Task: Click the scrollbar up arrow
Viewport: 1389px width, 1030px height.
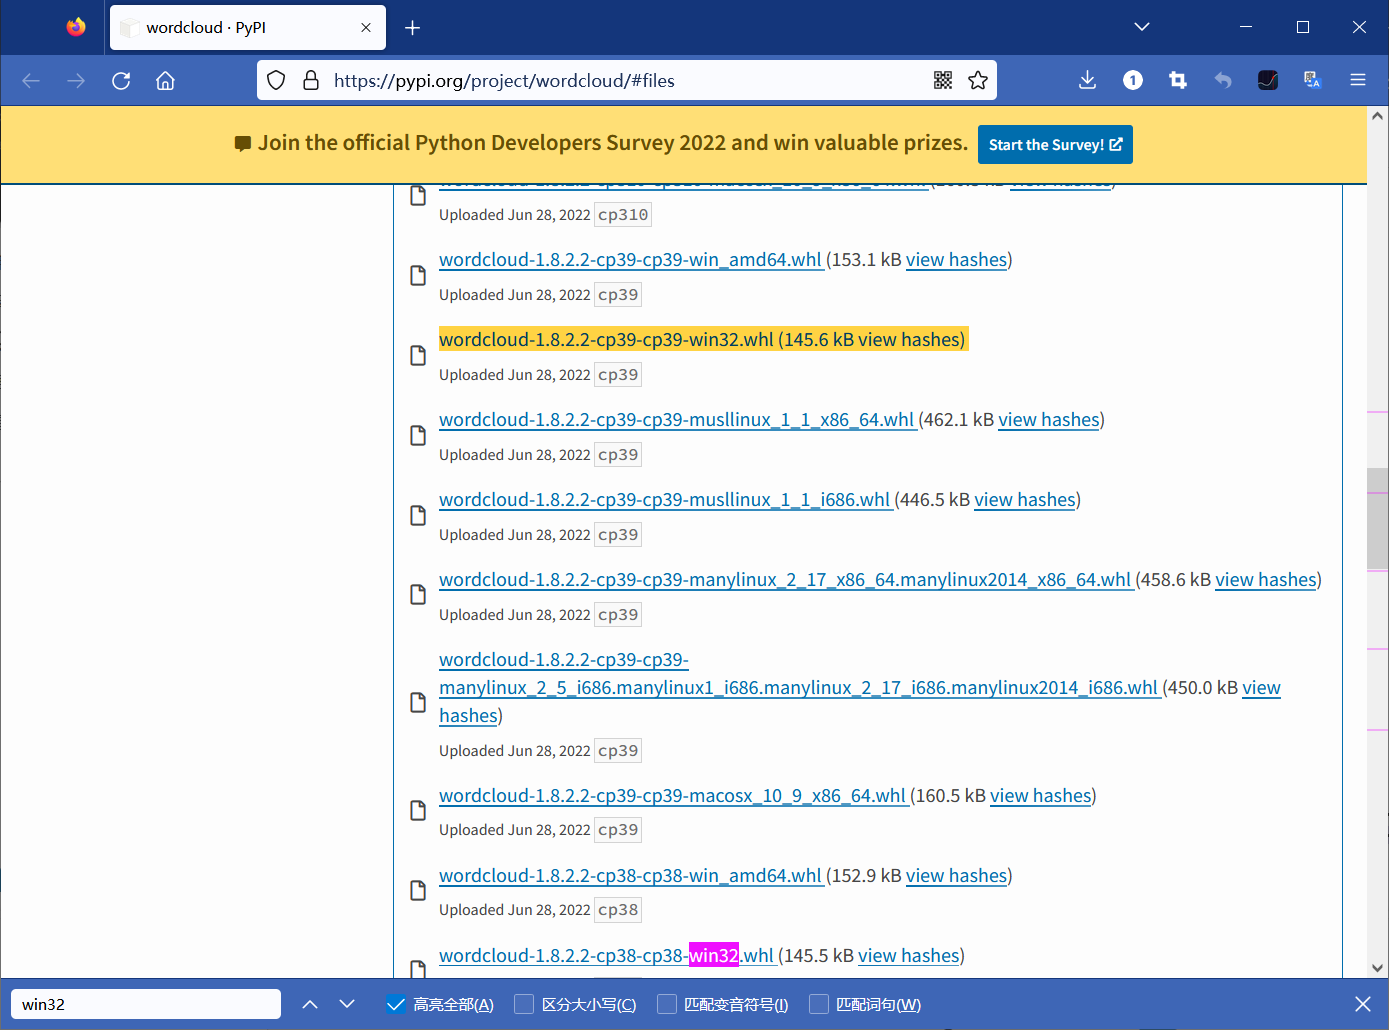Action: (x=1378, y=116)
